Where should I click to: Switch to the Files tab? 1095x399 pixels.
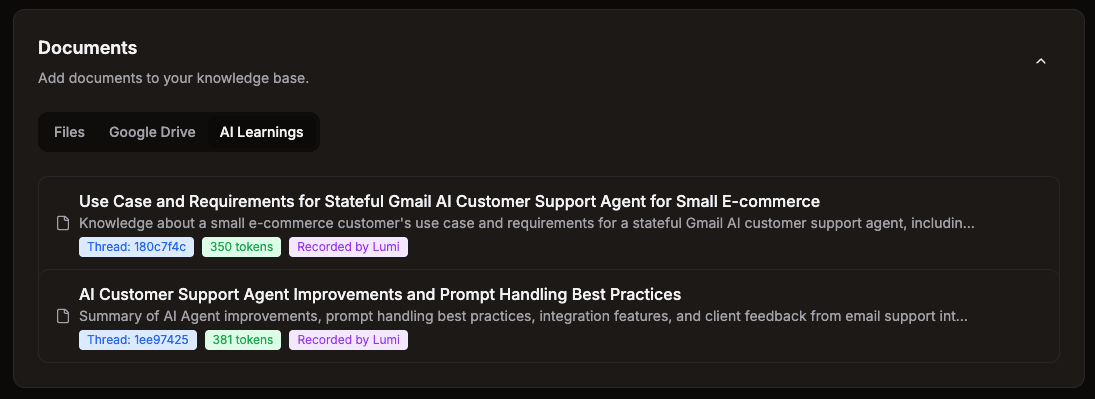point(69,132)
